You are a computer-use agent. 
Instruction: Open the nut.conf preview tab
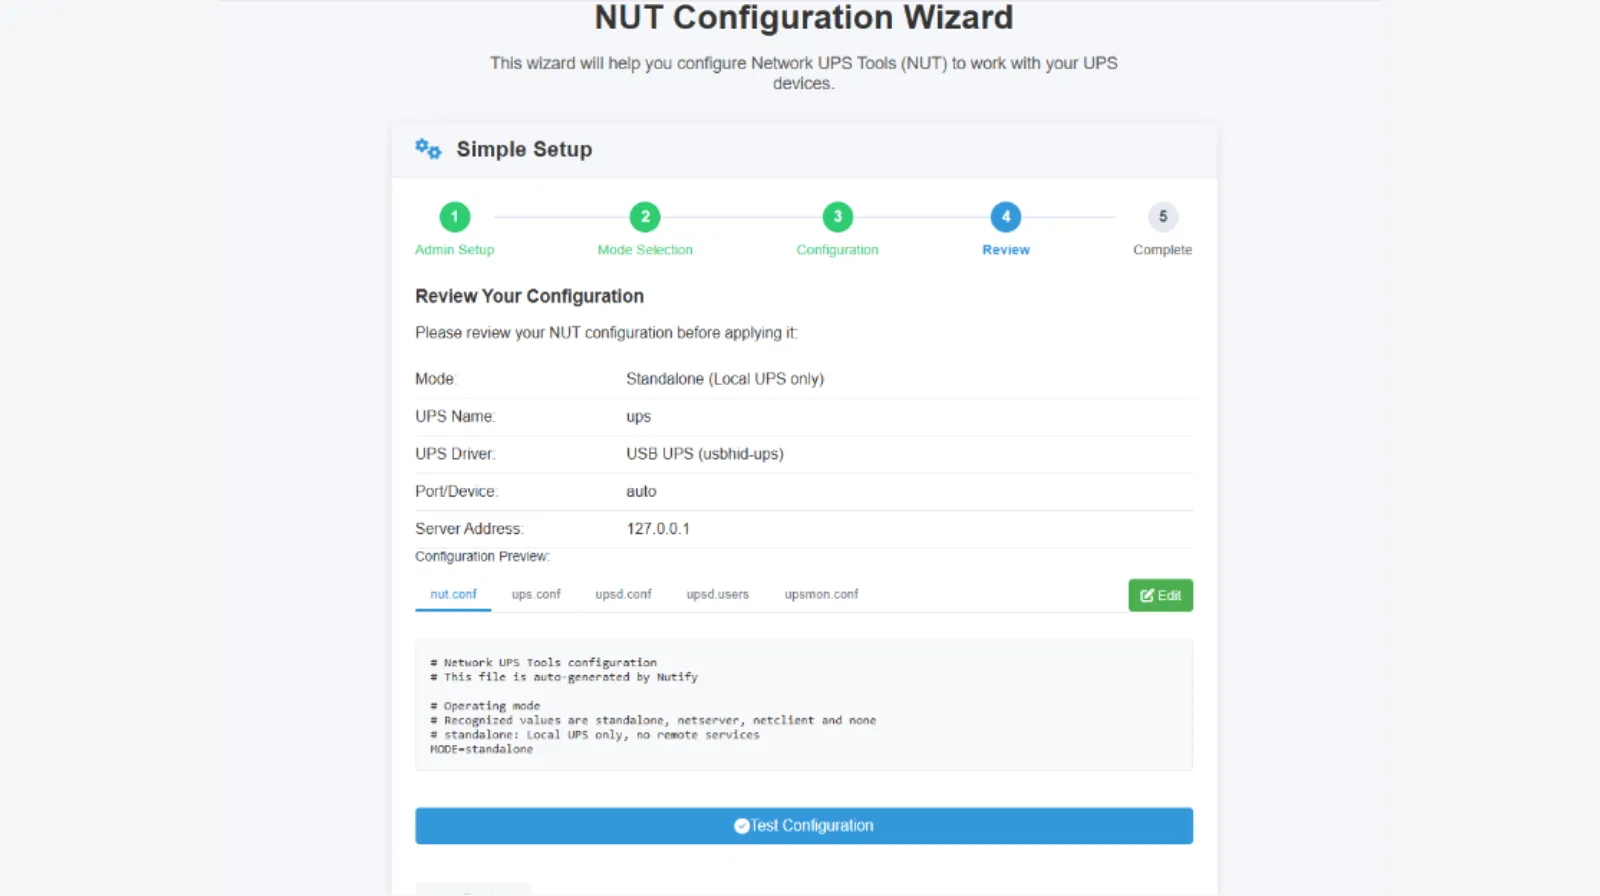pos(453,594)
